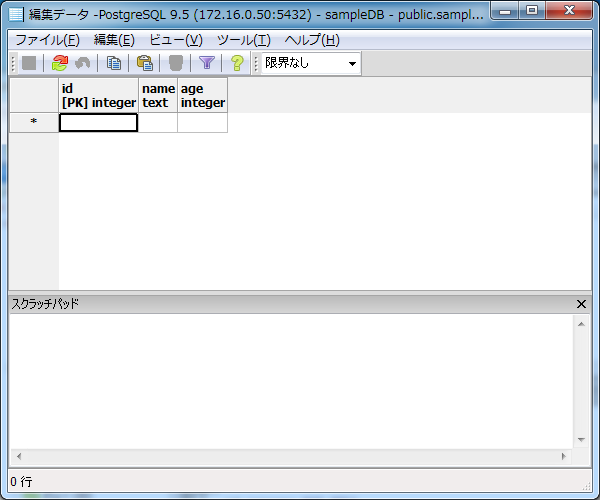Click the empty age cell in new row

point(202,122)
